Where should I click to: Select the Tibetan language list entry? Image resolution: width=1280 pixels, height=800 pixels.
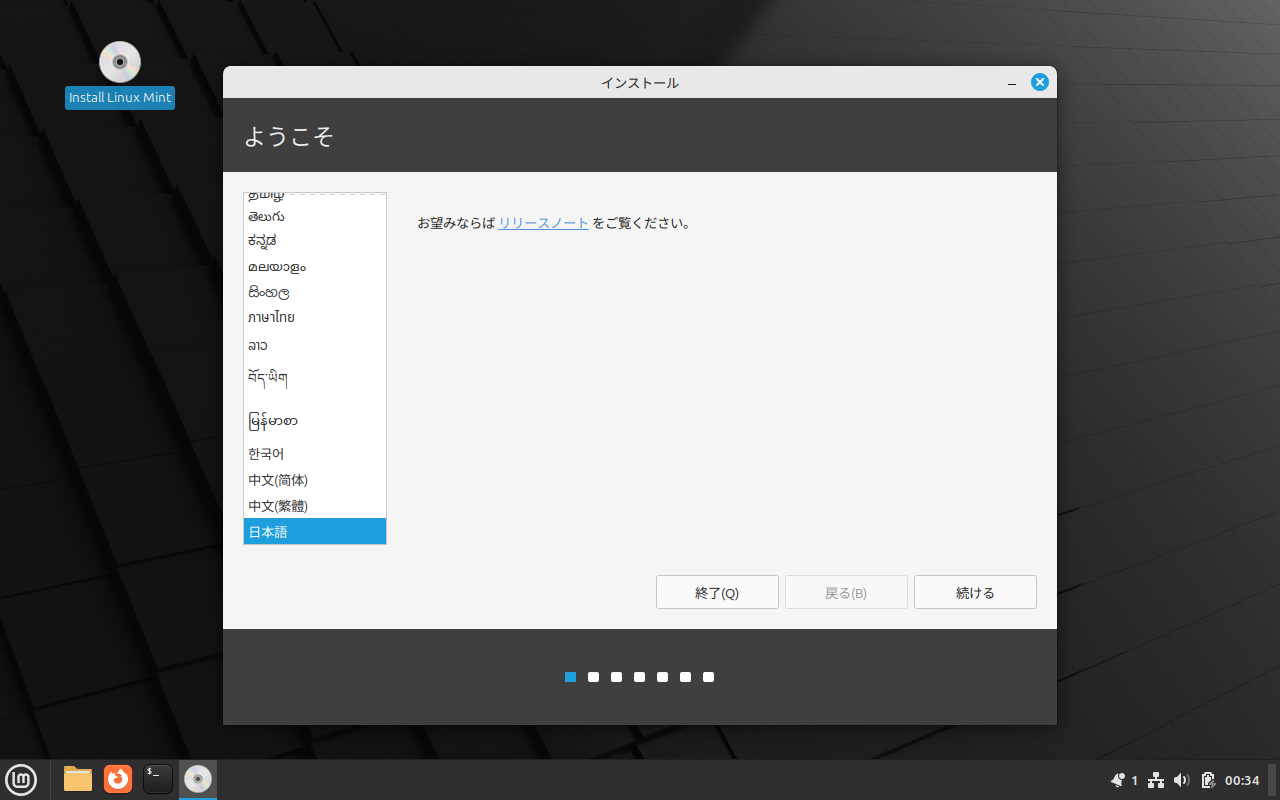tap(315, 379)
